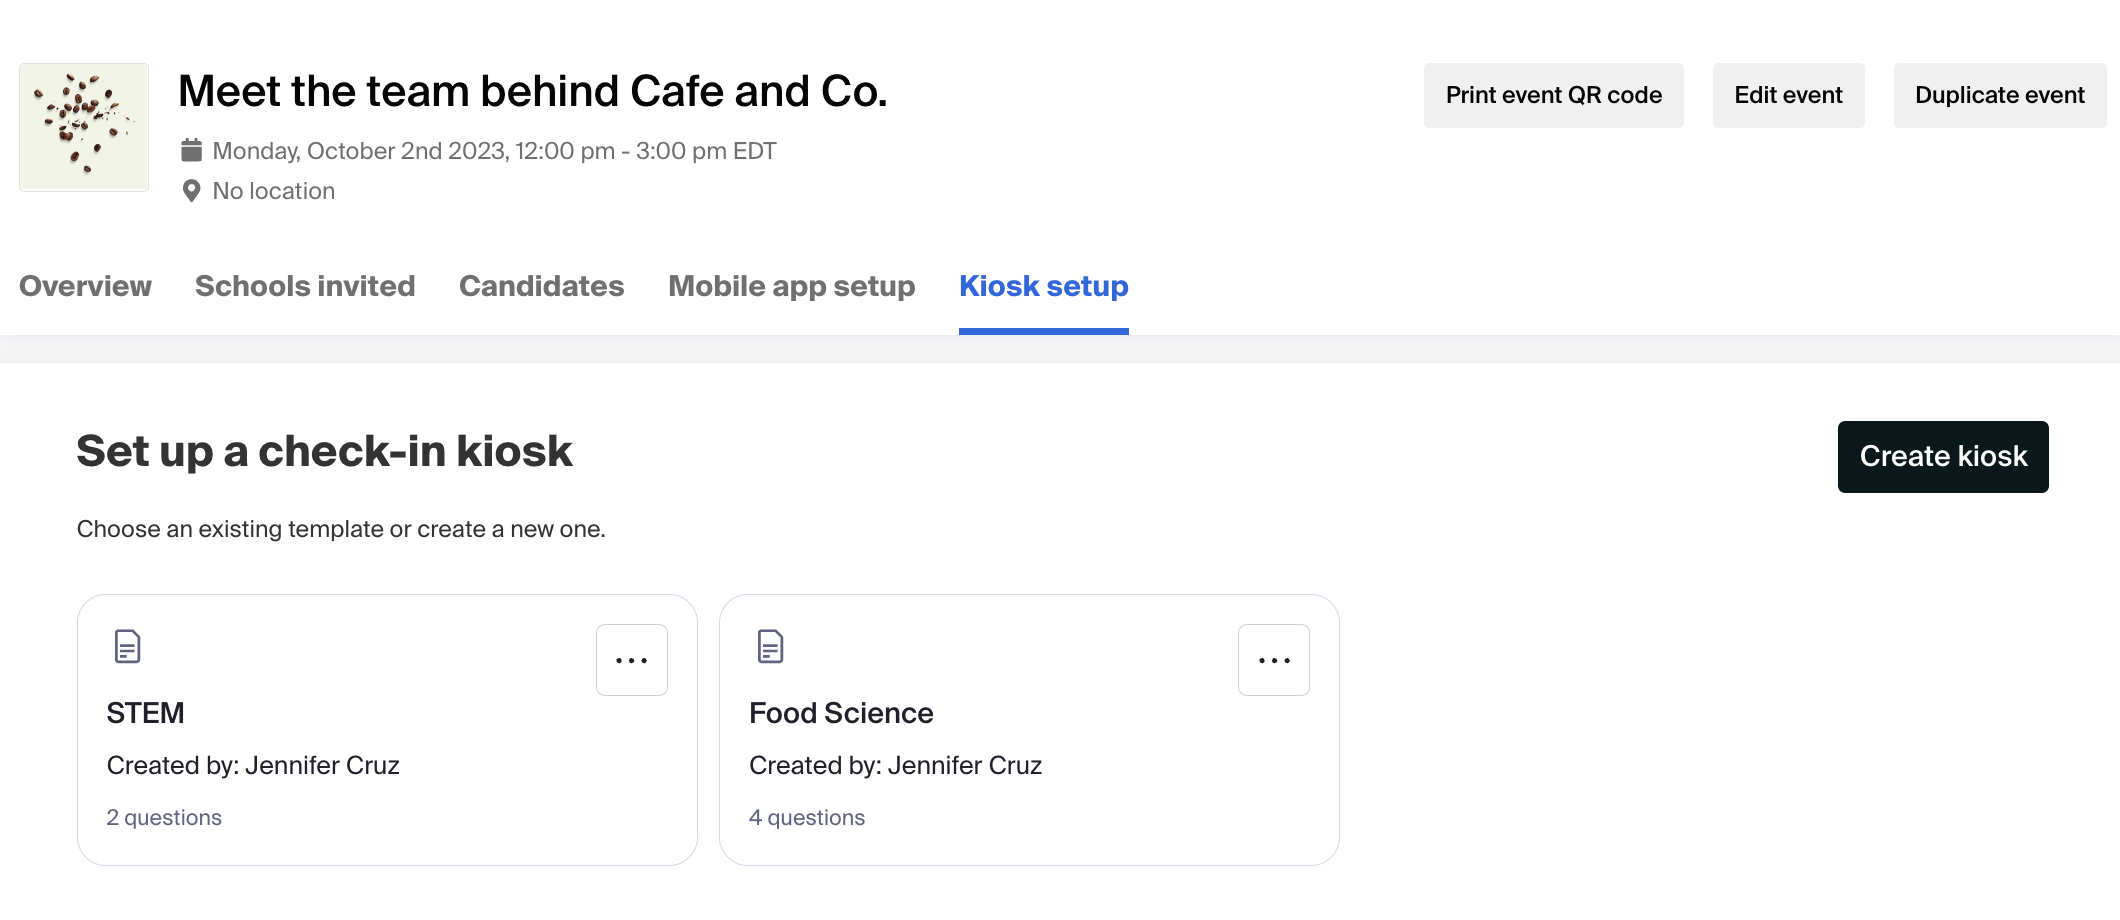Viewport: 2120px width, 920px height.
Task: Click the Print event QR code button
Action: coord(1553,95)
